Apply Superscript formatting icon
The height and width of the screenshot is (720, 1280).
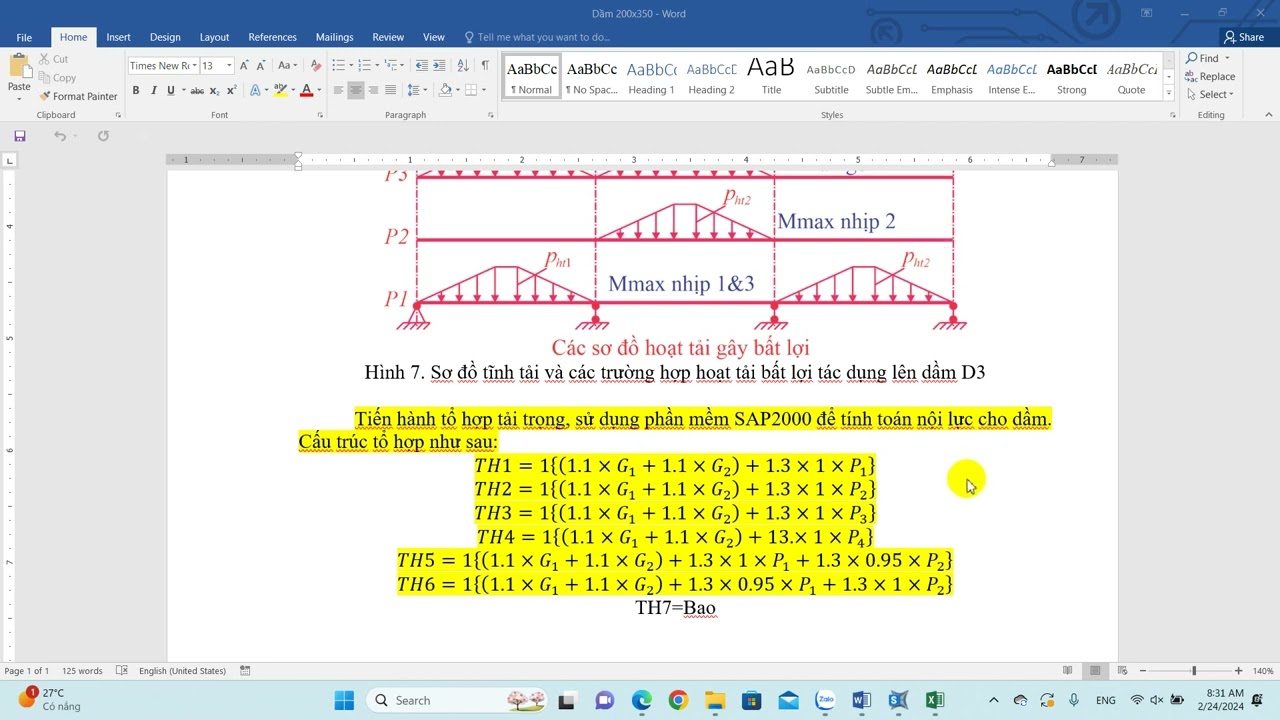[231, 91]
